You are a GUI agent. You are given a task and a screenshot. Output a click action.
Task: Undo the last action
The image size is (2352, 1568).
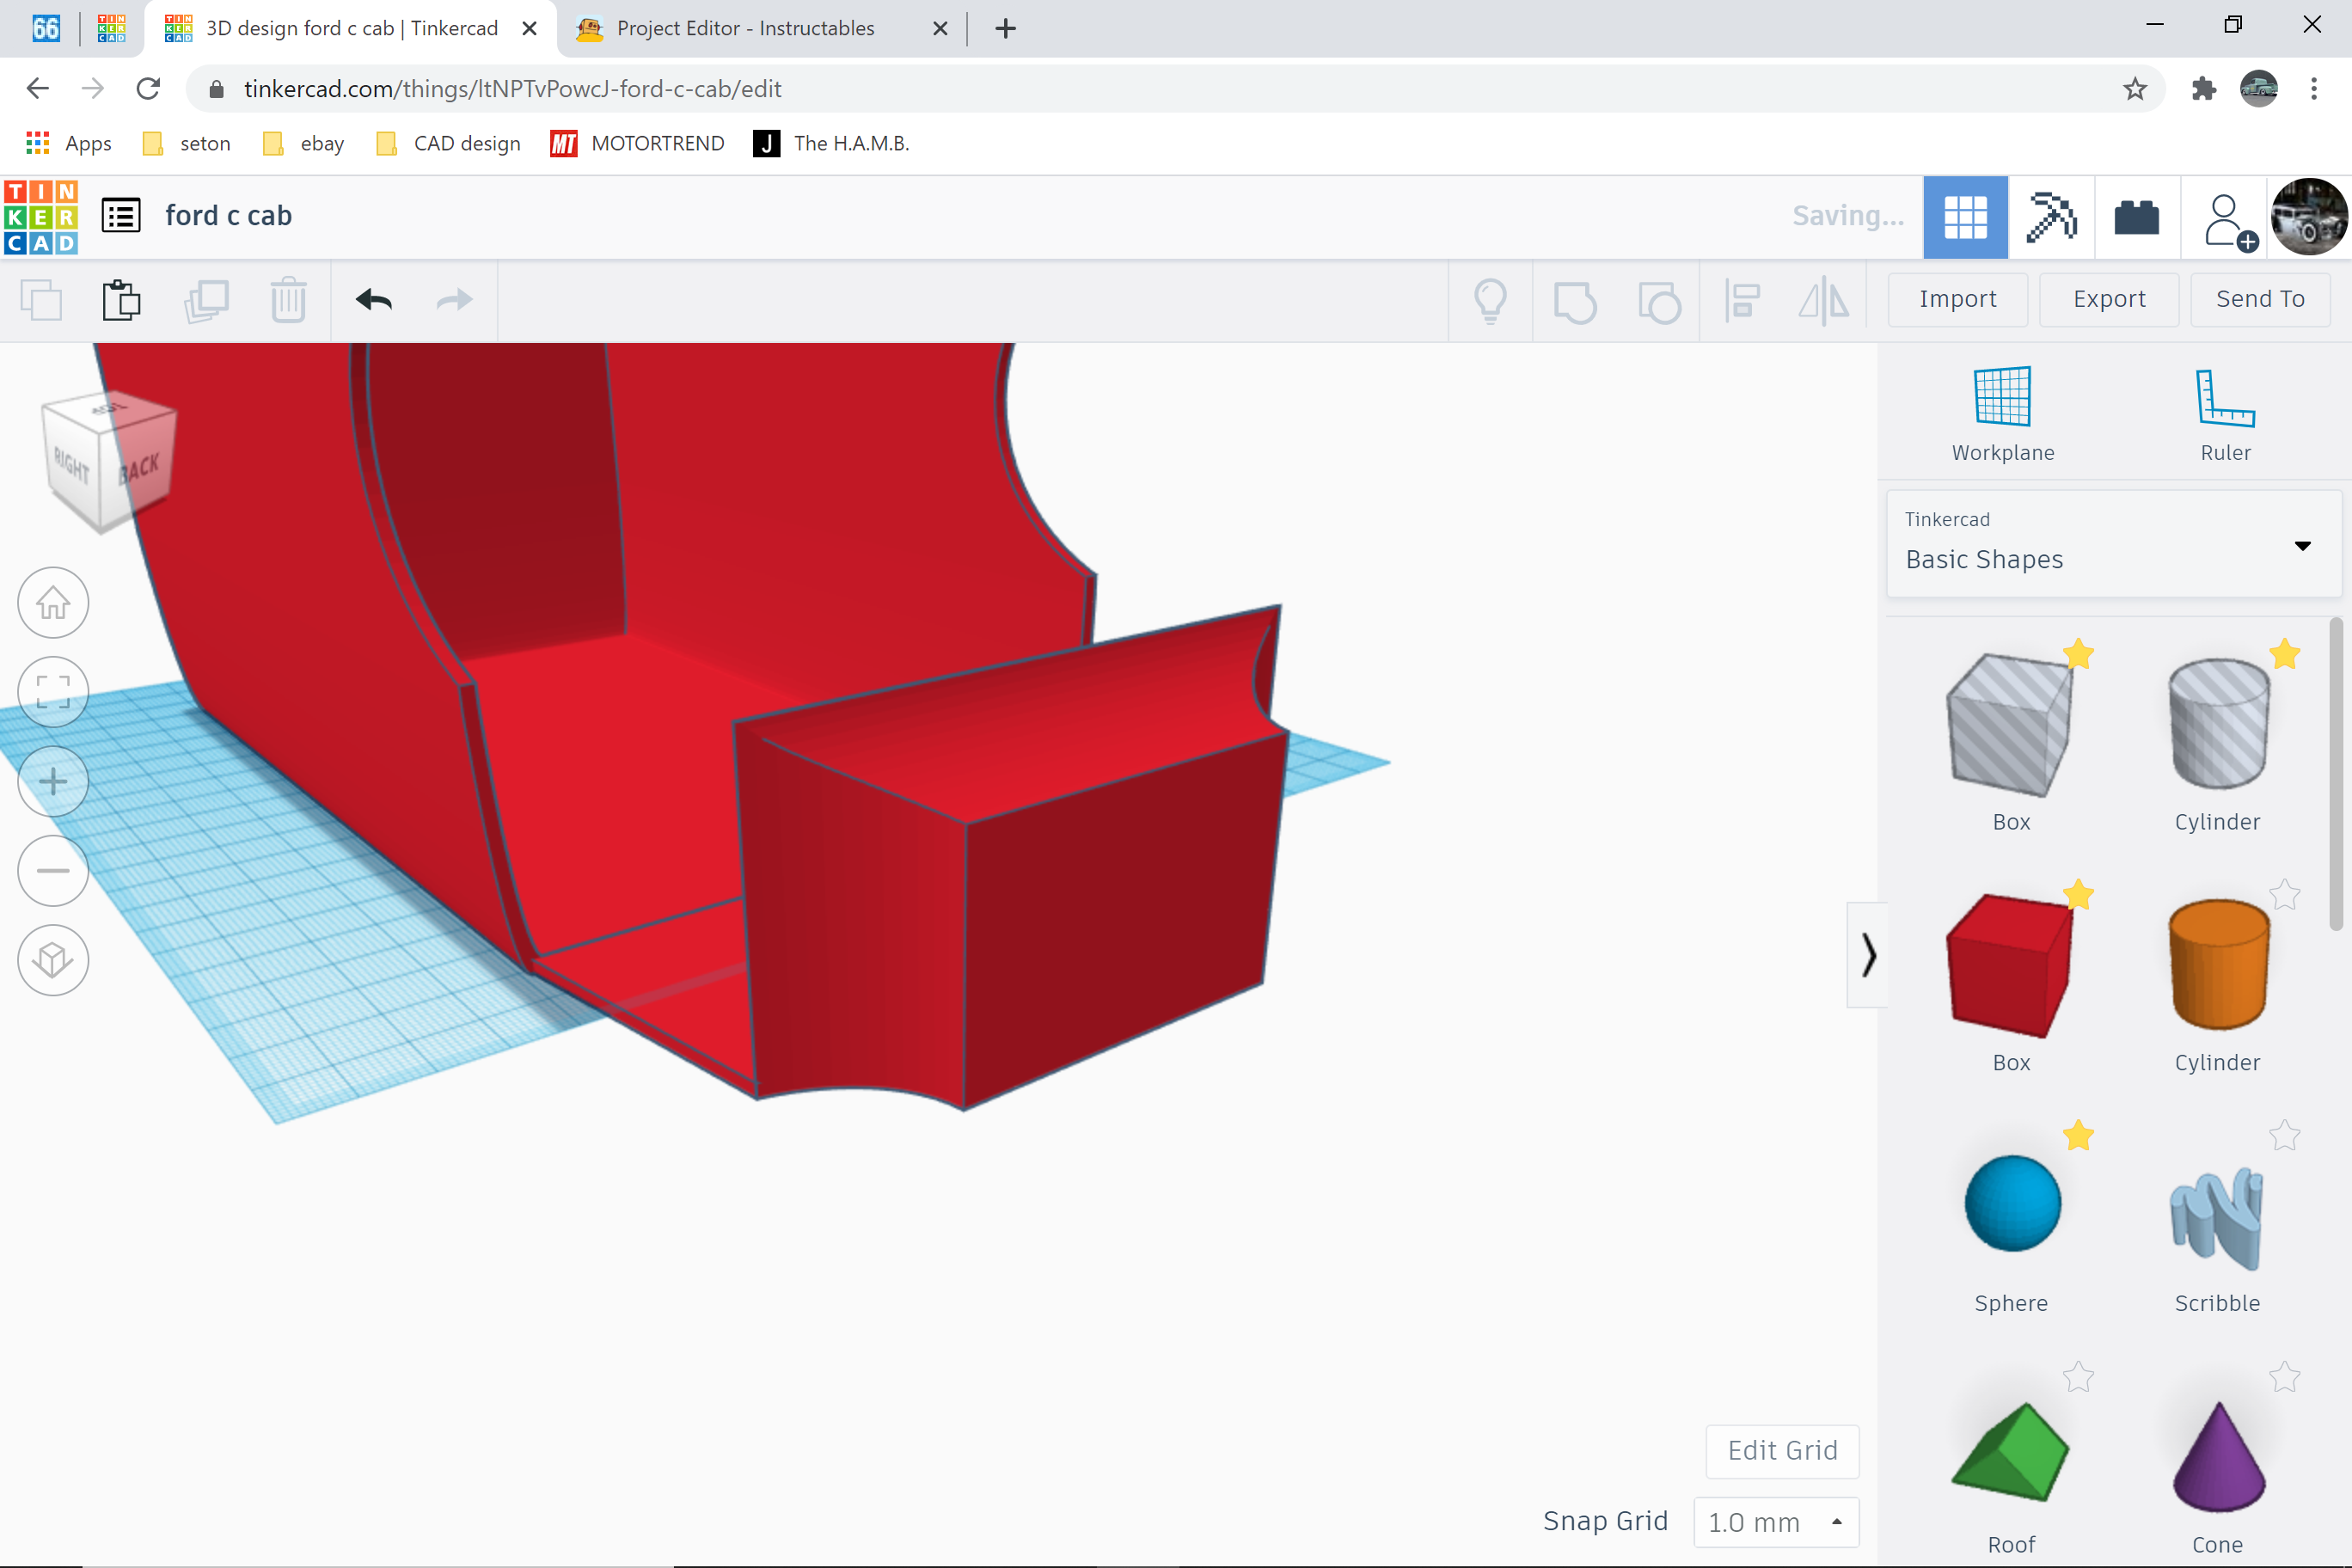coord(374,299)
